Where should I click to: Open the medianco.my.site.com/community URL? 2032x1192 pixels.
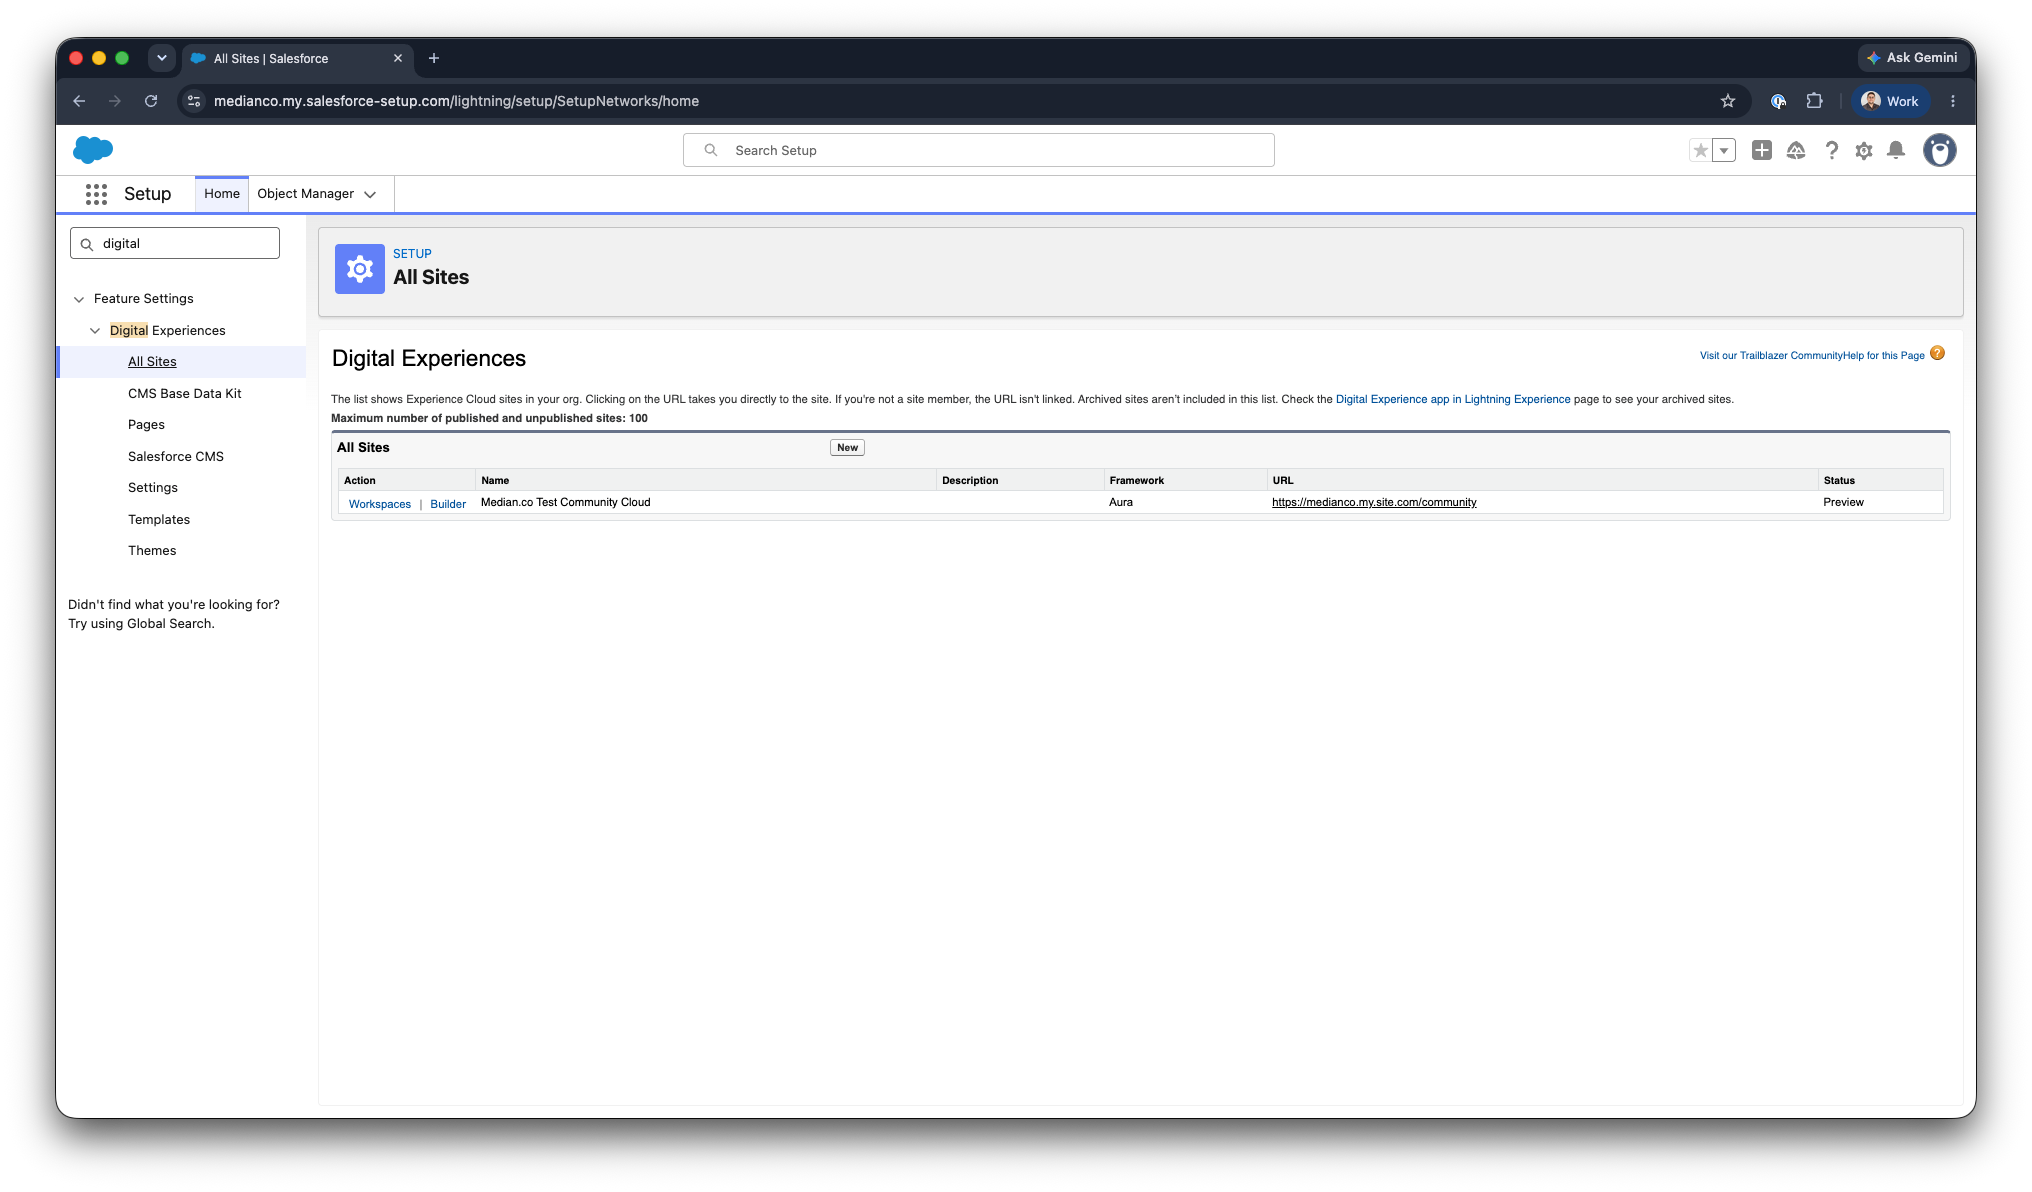(1374, 503)
